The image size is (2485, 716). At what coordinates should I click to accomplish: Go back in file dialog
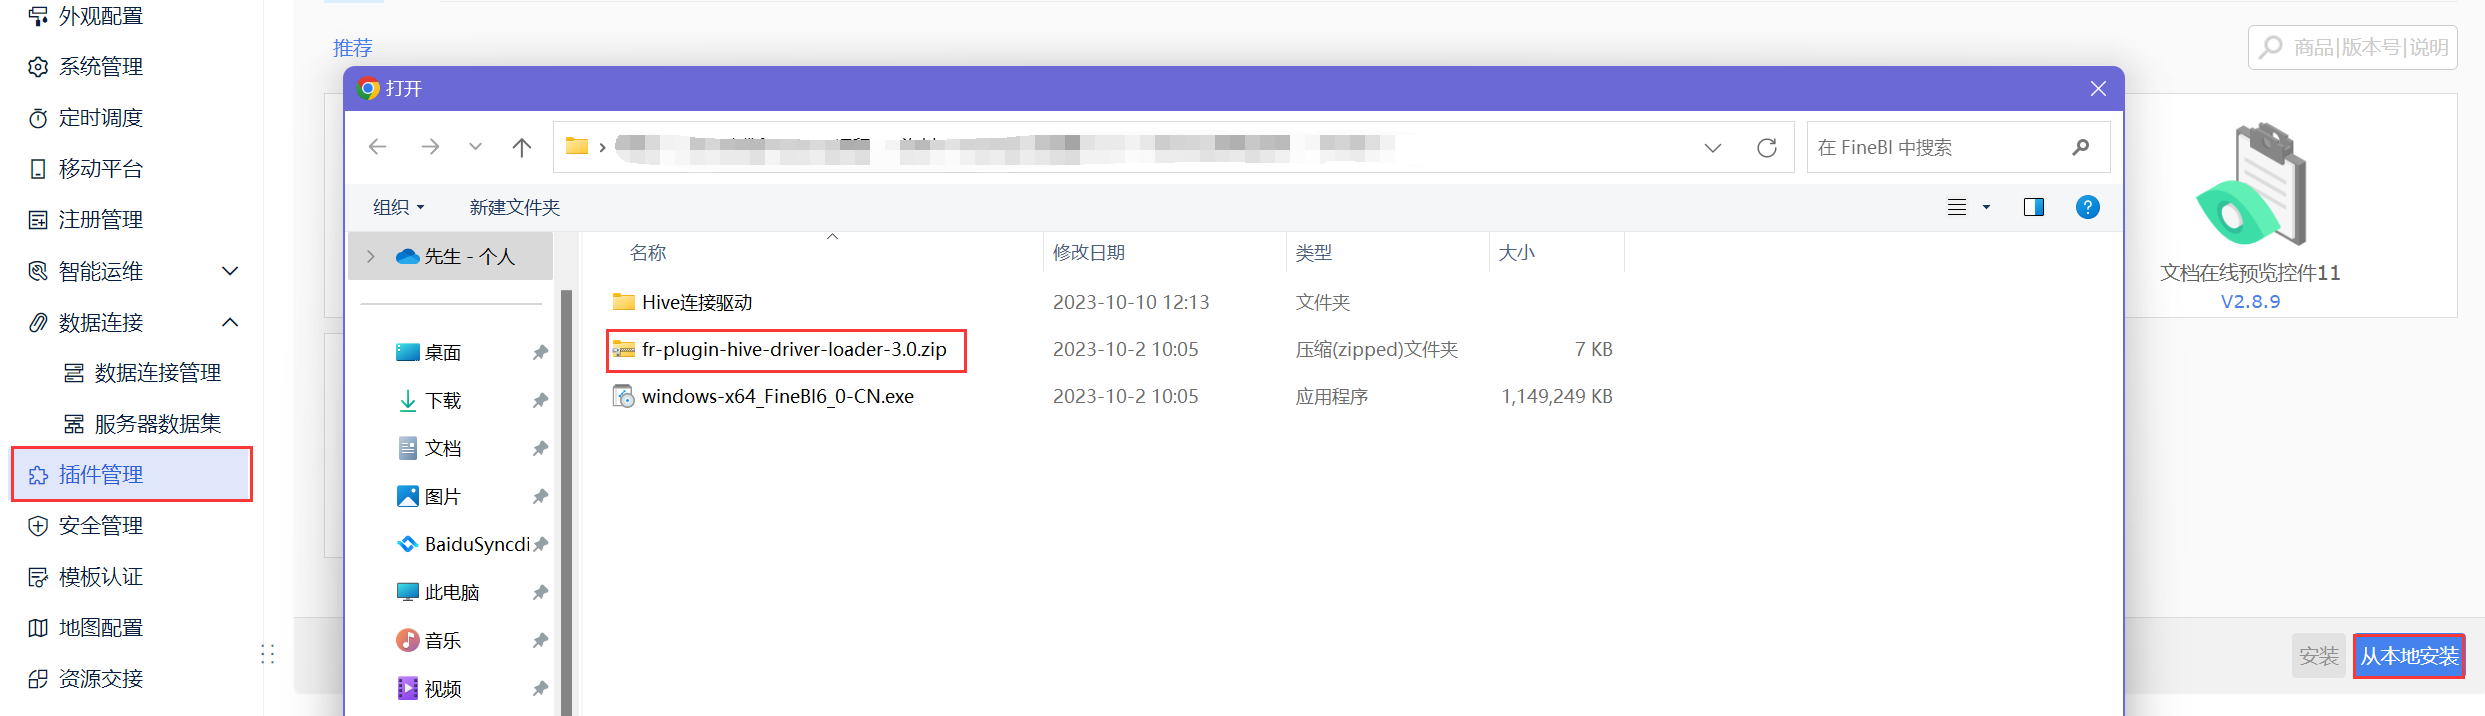(x=377, y=147)
